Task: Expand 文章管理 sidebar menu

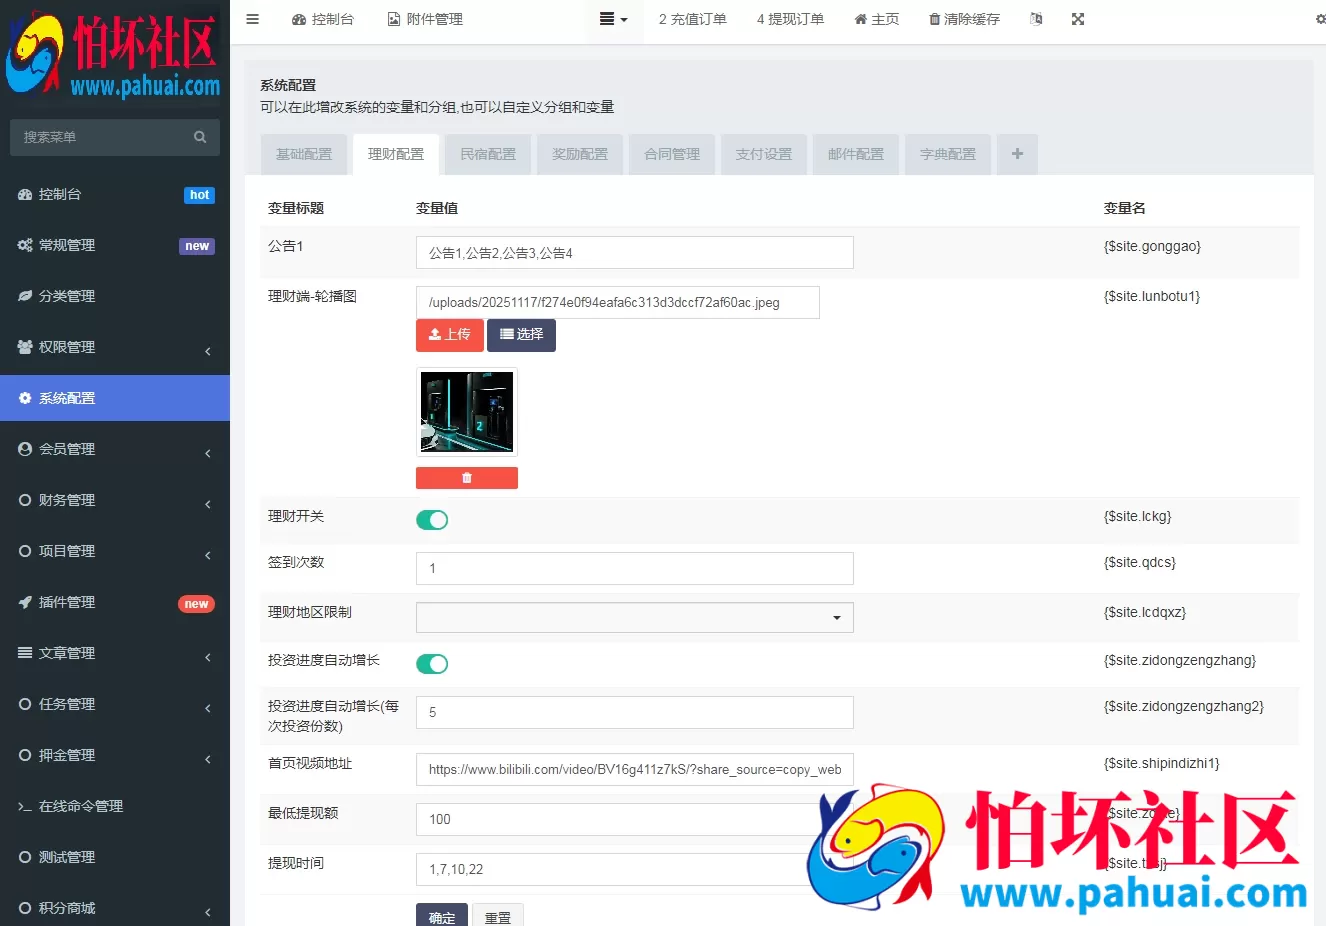Action: pos(115,653)
